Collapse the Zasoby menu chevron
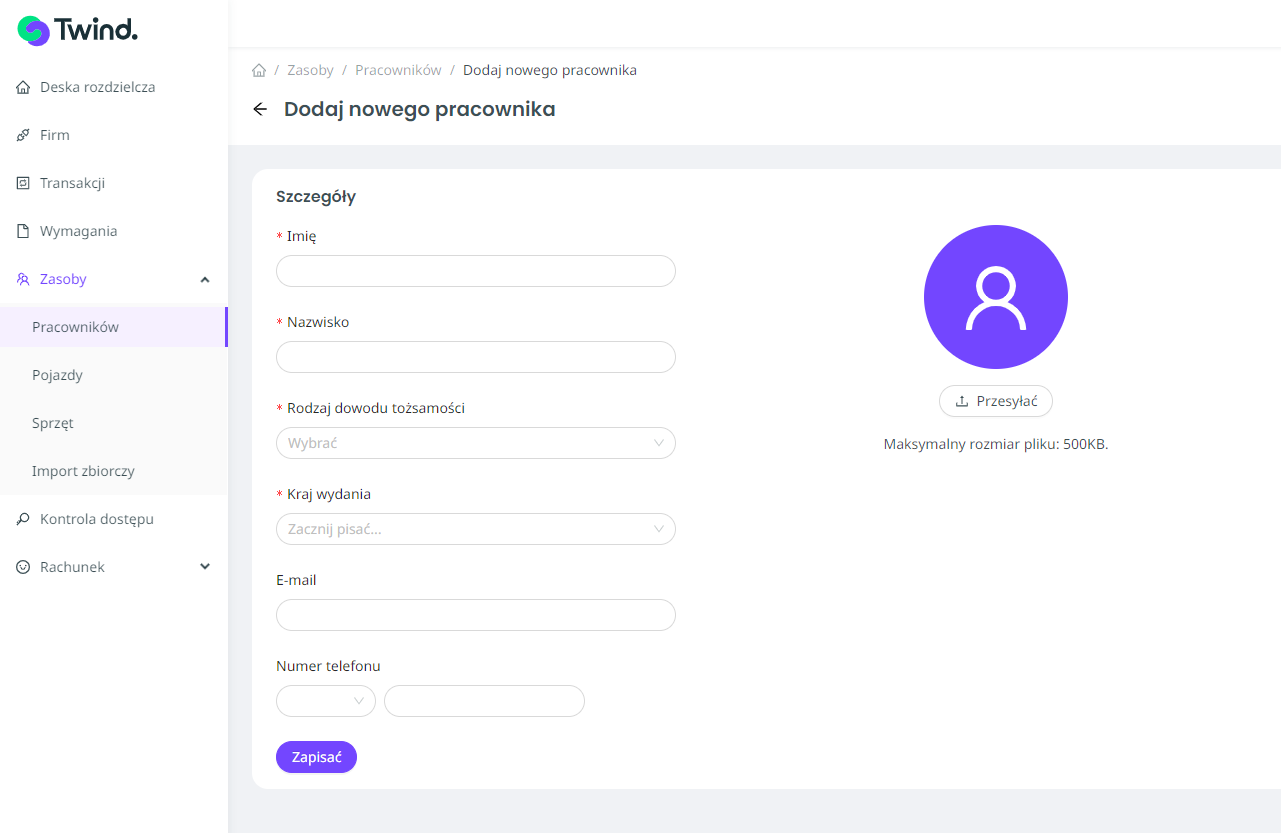Screen dimensions: 1281x833 pyautogui.click(x=205, y=279)
